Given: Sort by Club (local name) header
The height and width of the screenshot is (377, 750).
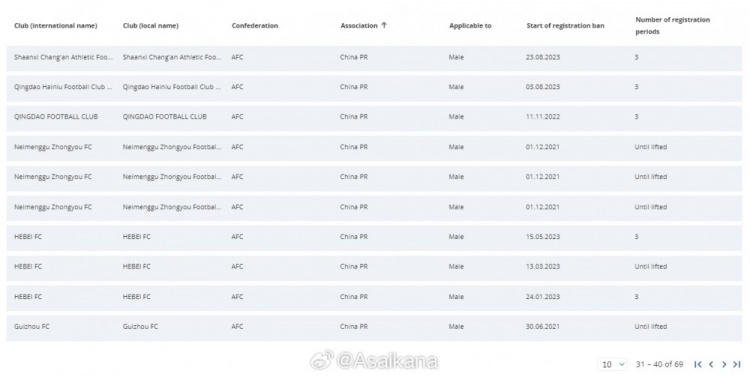Looking at the screenshot, I should tap(151, 26).
